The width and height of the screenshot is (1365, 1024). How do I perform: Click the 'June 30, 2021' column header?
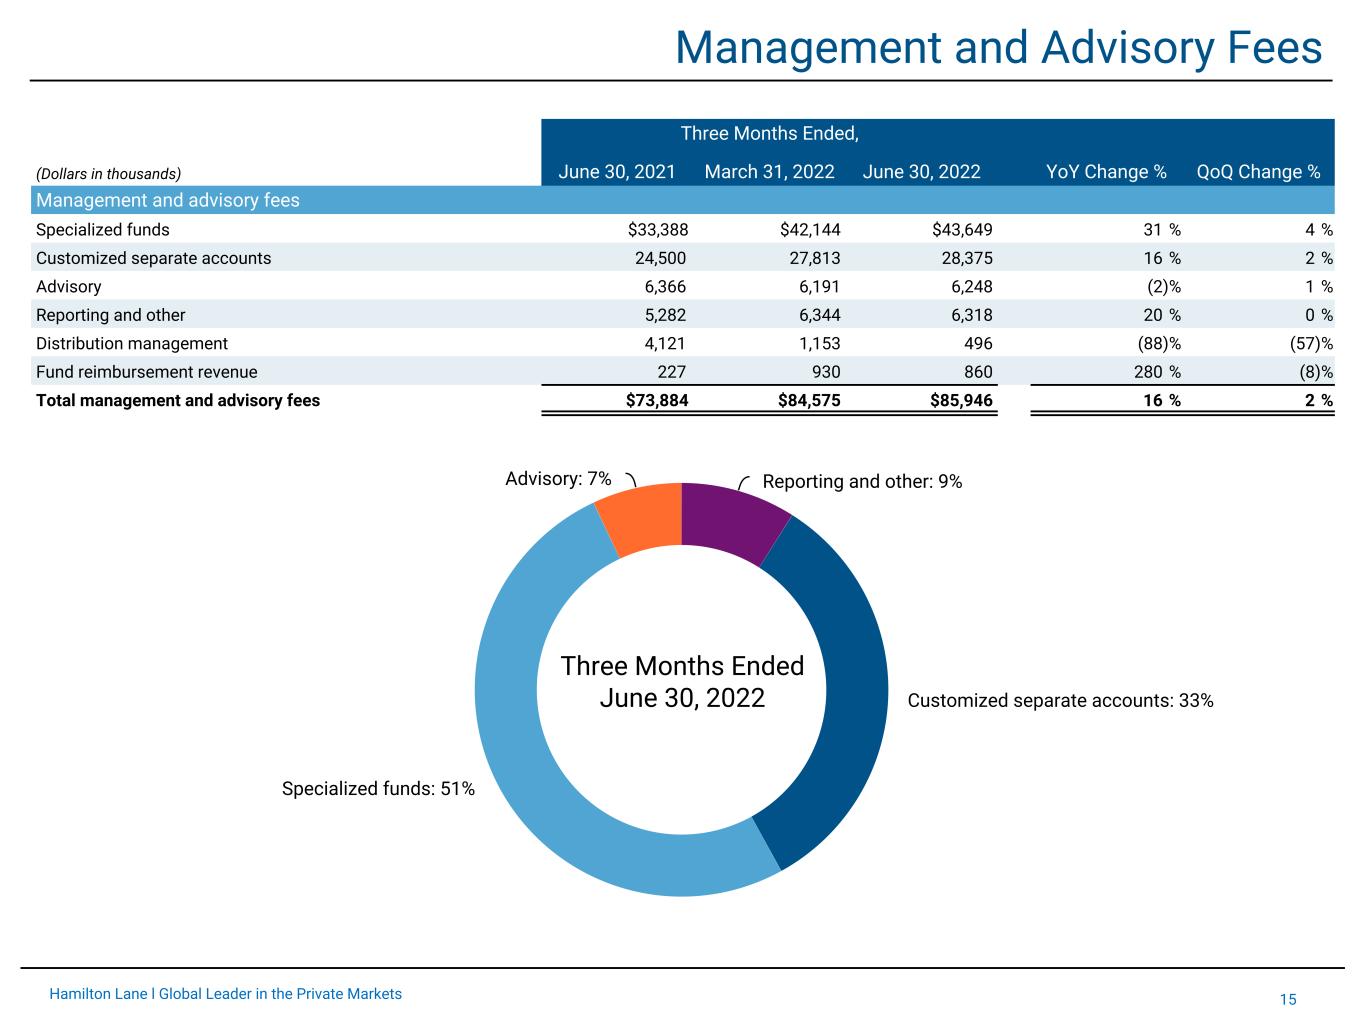tap(616, 172)
